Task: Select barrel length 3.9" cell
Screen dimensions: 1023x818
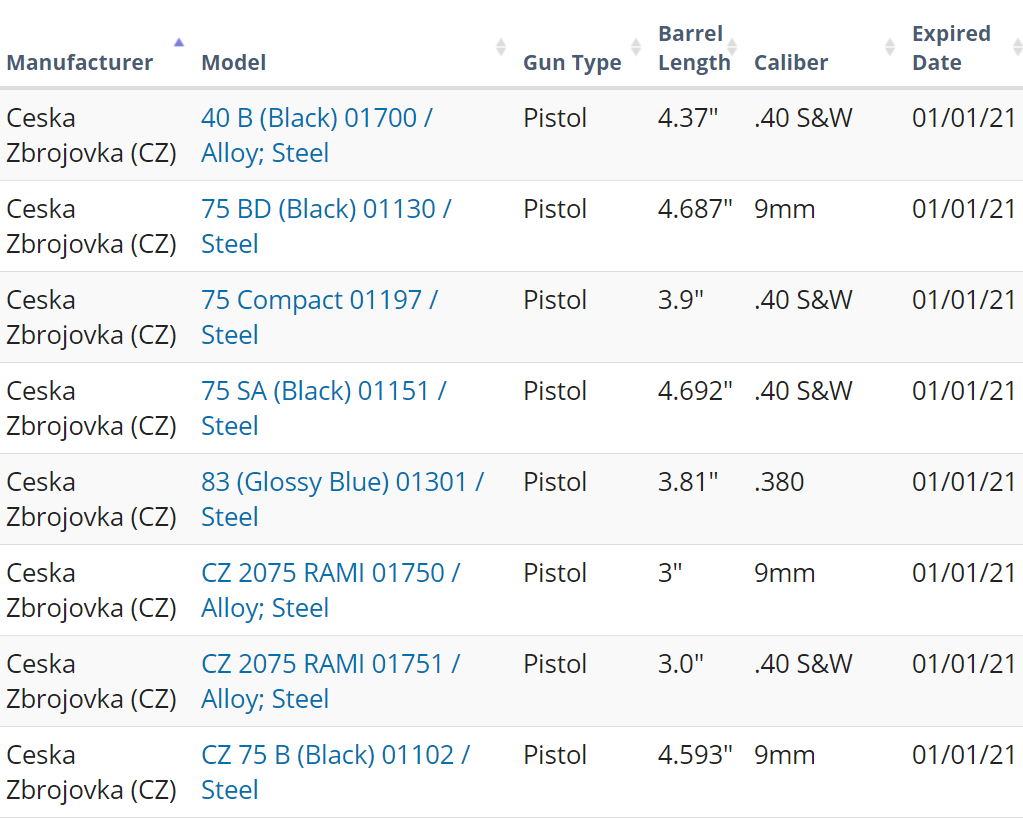Action: pyautogui.click(x=680, y=300)
